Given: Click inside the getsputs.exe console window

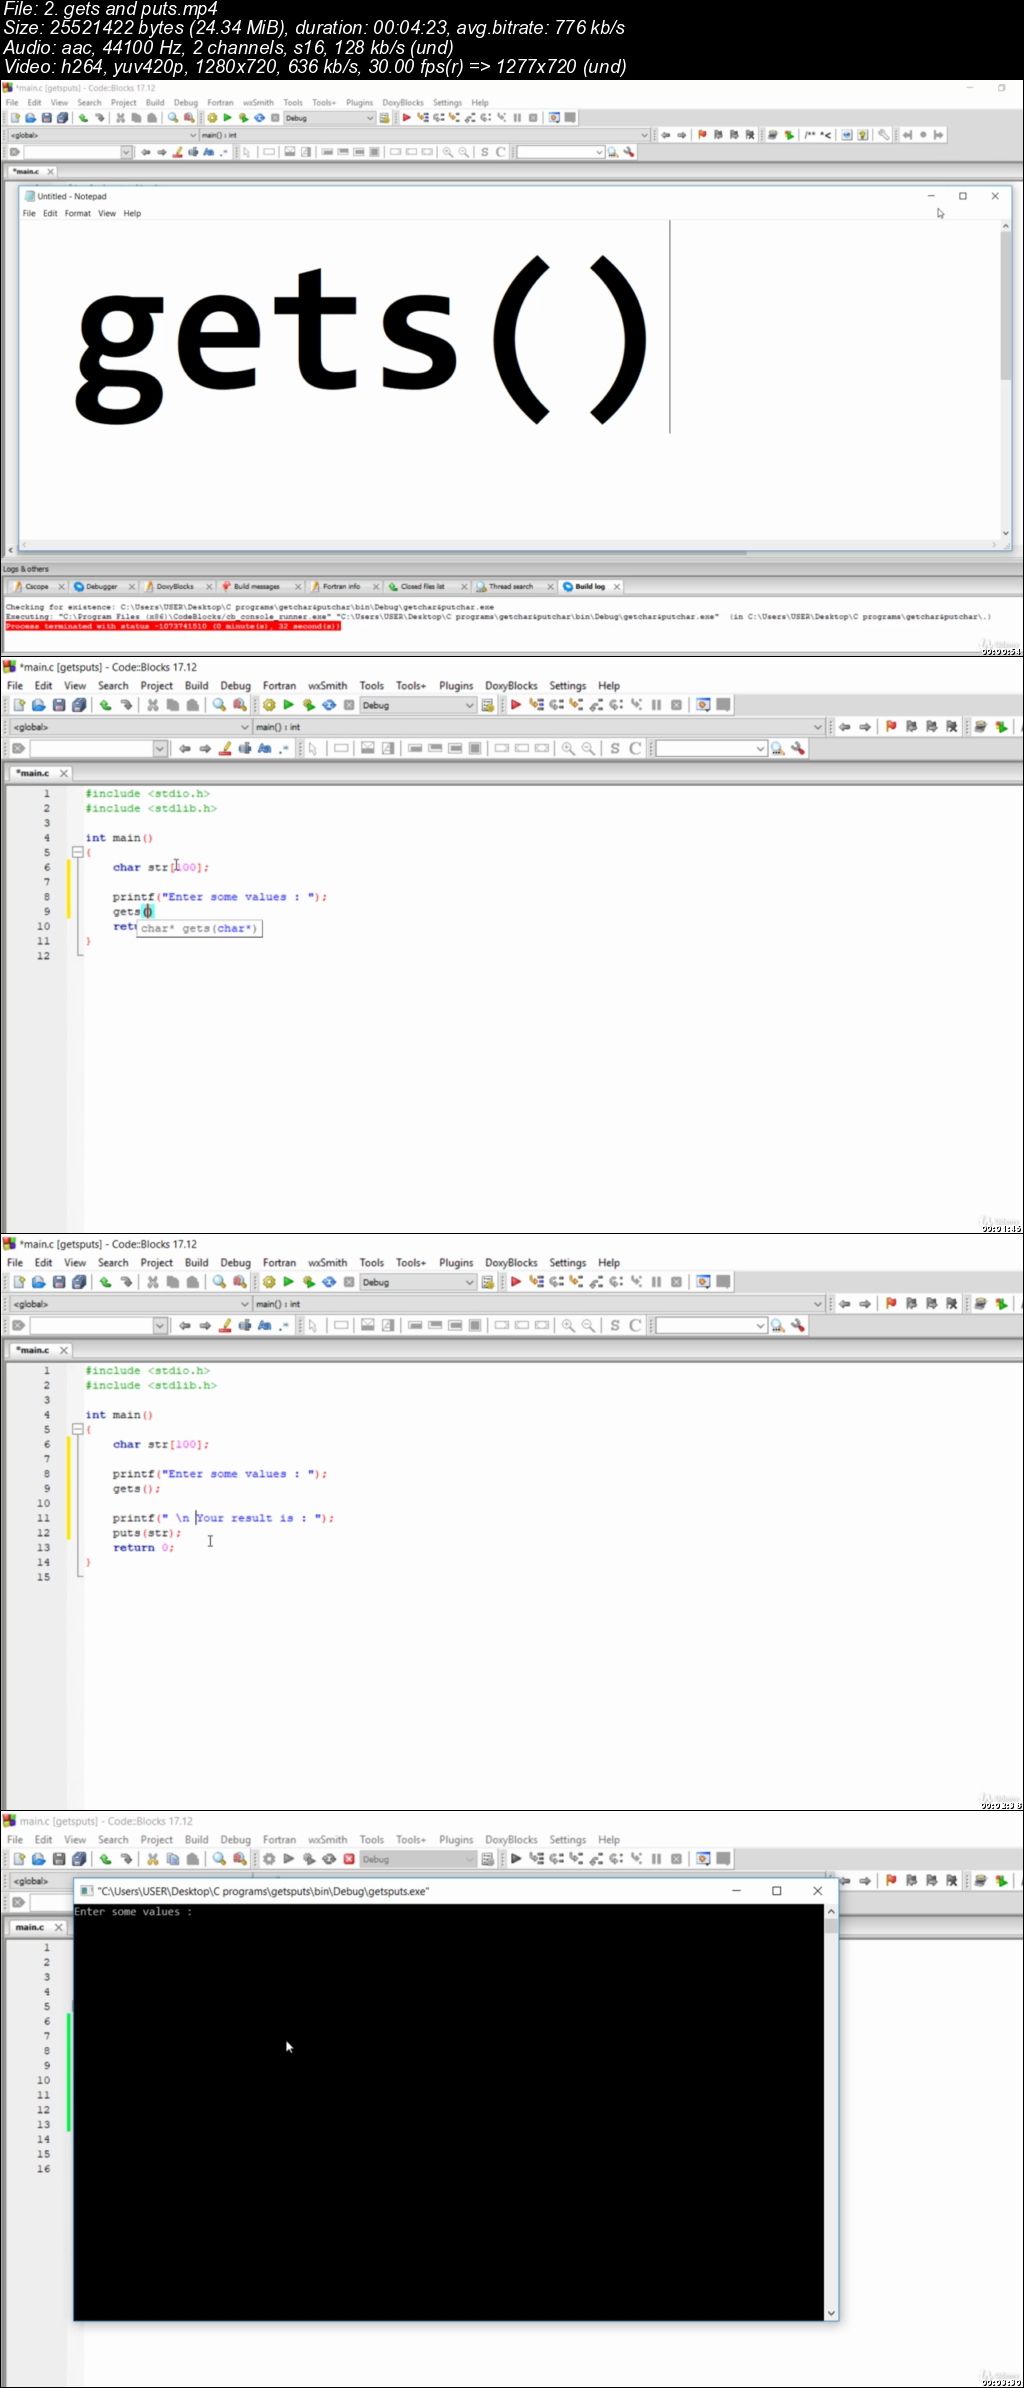Looking at the screenshot, I should tap(450, 2111).
